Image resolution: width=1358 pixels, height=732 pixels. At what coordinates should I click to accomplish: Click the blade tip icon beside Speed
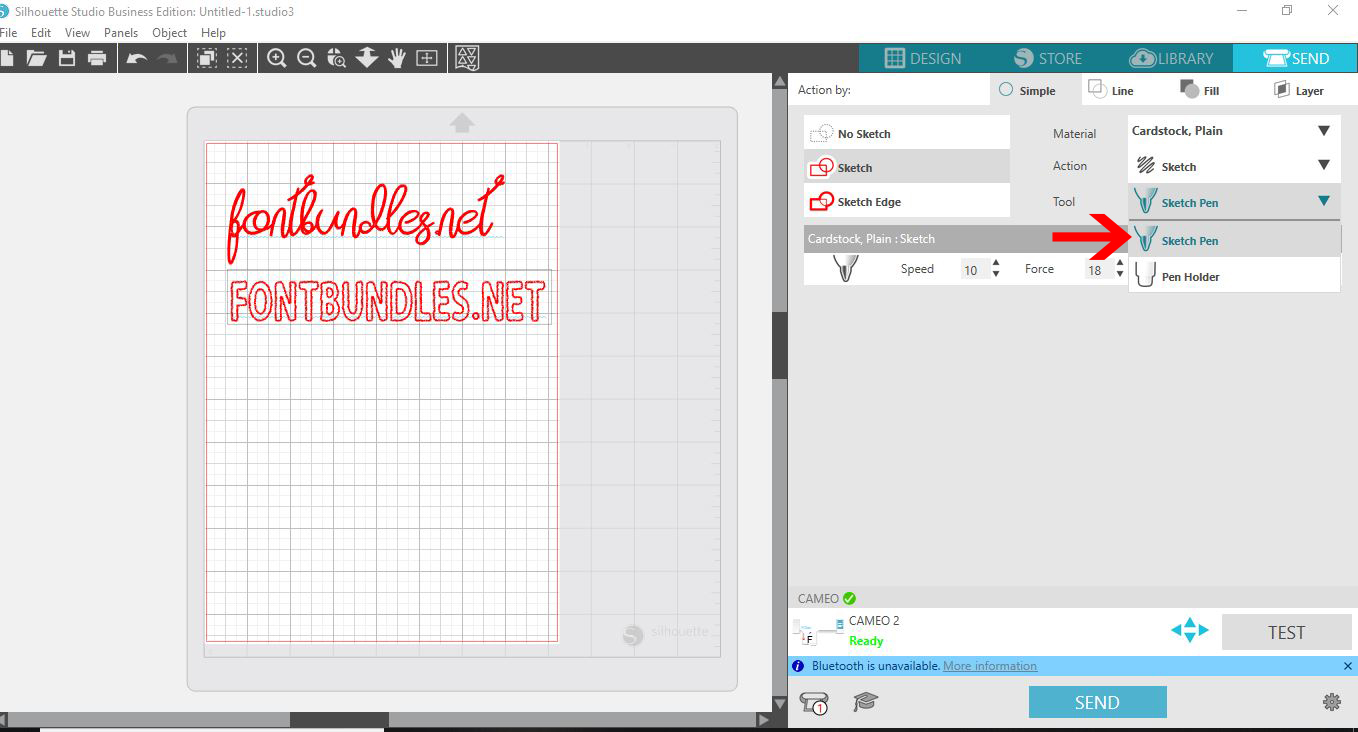[845, 269]
